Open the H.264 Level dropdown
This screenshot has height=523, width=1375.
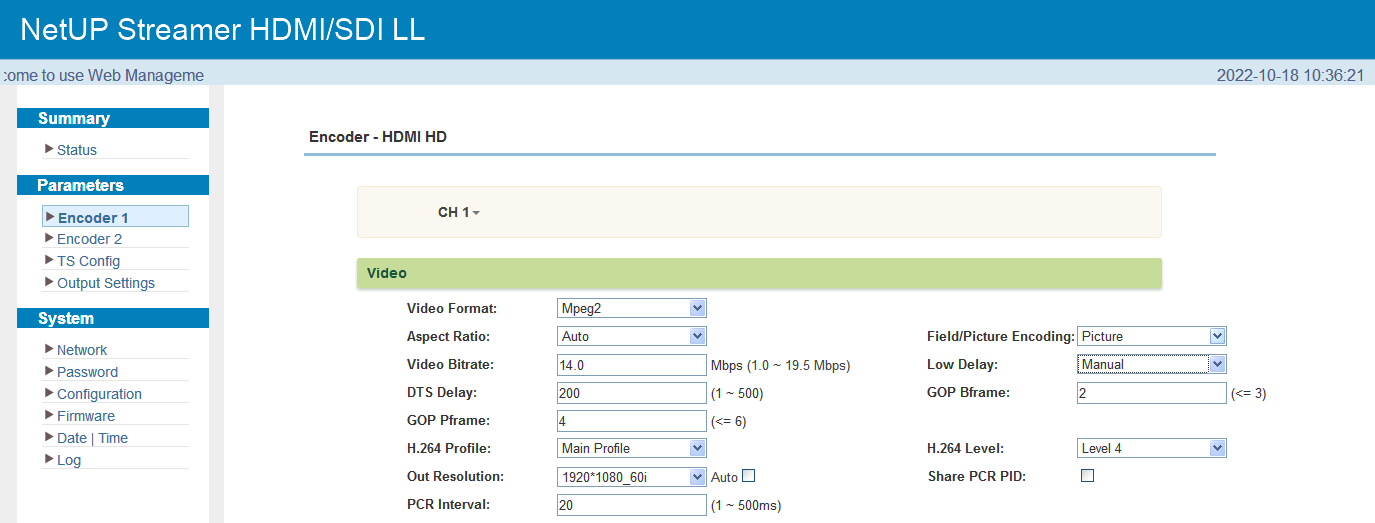tap(1152, 448)
